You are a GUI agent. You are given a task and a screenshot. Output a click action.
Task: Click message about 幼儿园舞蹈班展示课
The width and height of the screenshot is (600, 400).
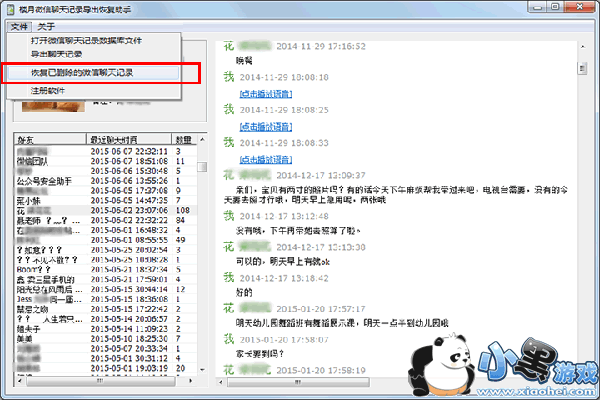tap(342, 323)
